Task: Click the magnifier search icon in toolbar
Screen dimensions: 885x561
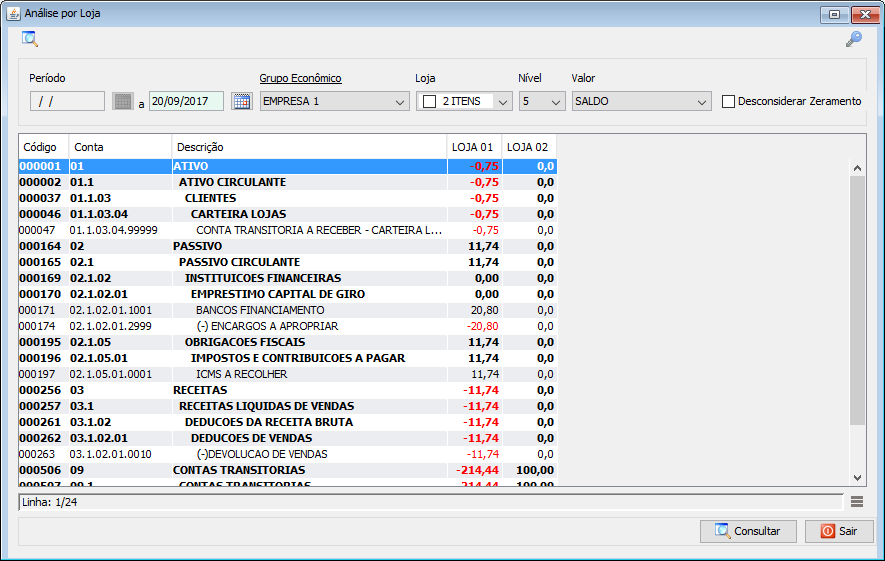Action: coord(29,39)
